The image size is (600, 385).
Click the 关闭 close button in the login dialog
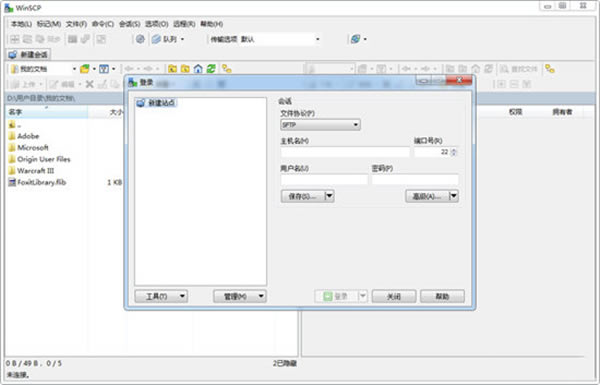pos(394,296)
